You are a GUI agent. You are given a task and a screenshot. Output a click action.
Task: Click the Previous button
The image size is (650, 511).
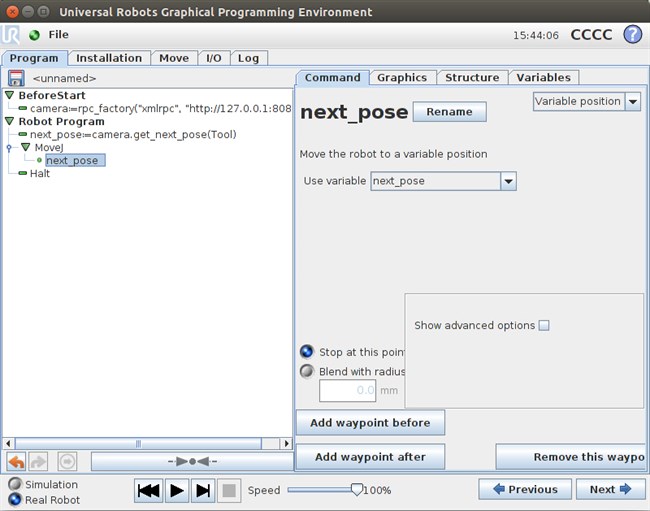[x=525, y=489]
